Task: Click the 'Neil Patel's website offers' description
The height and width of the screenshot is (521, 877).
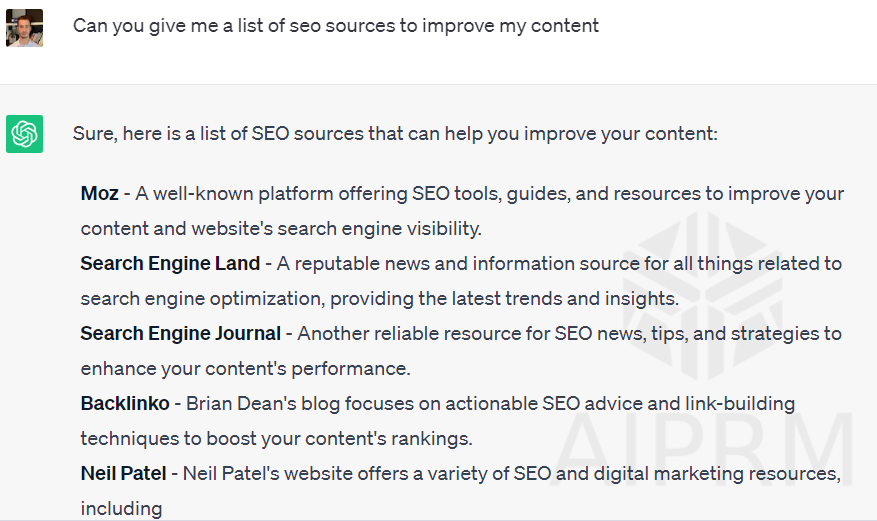Action: click(512, 473)
